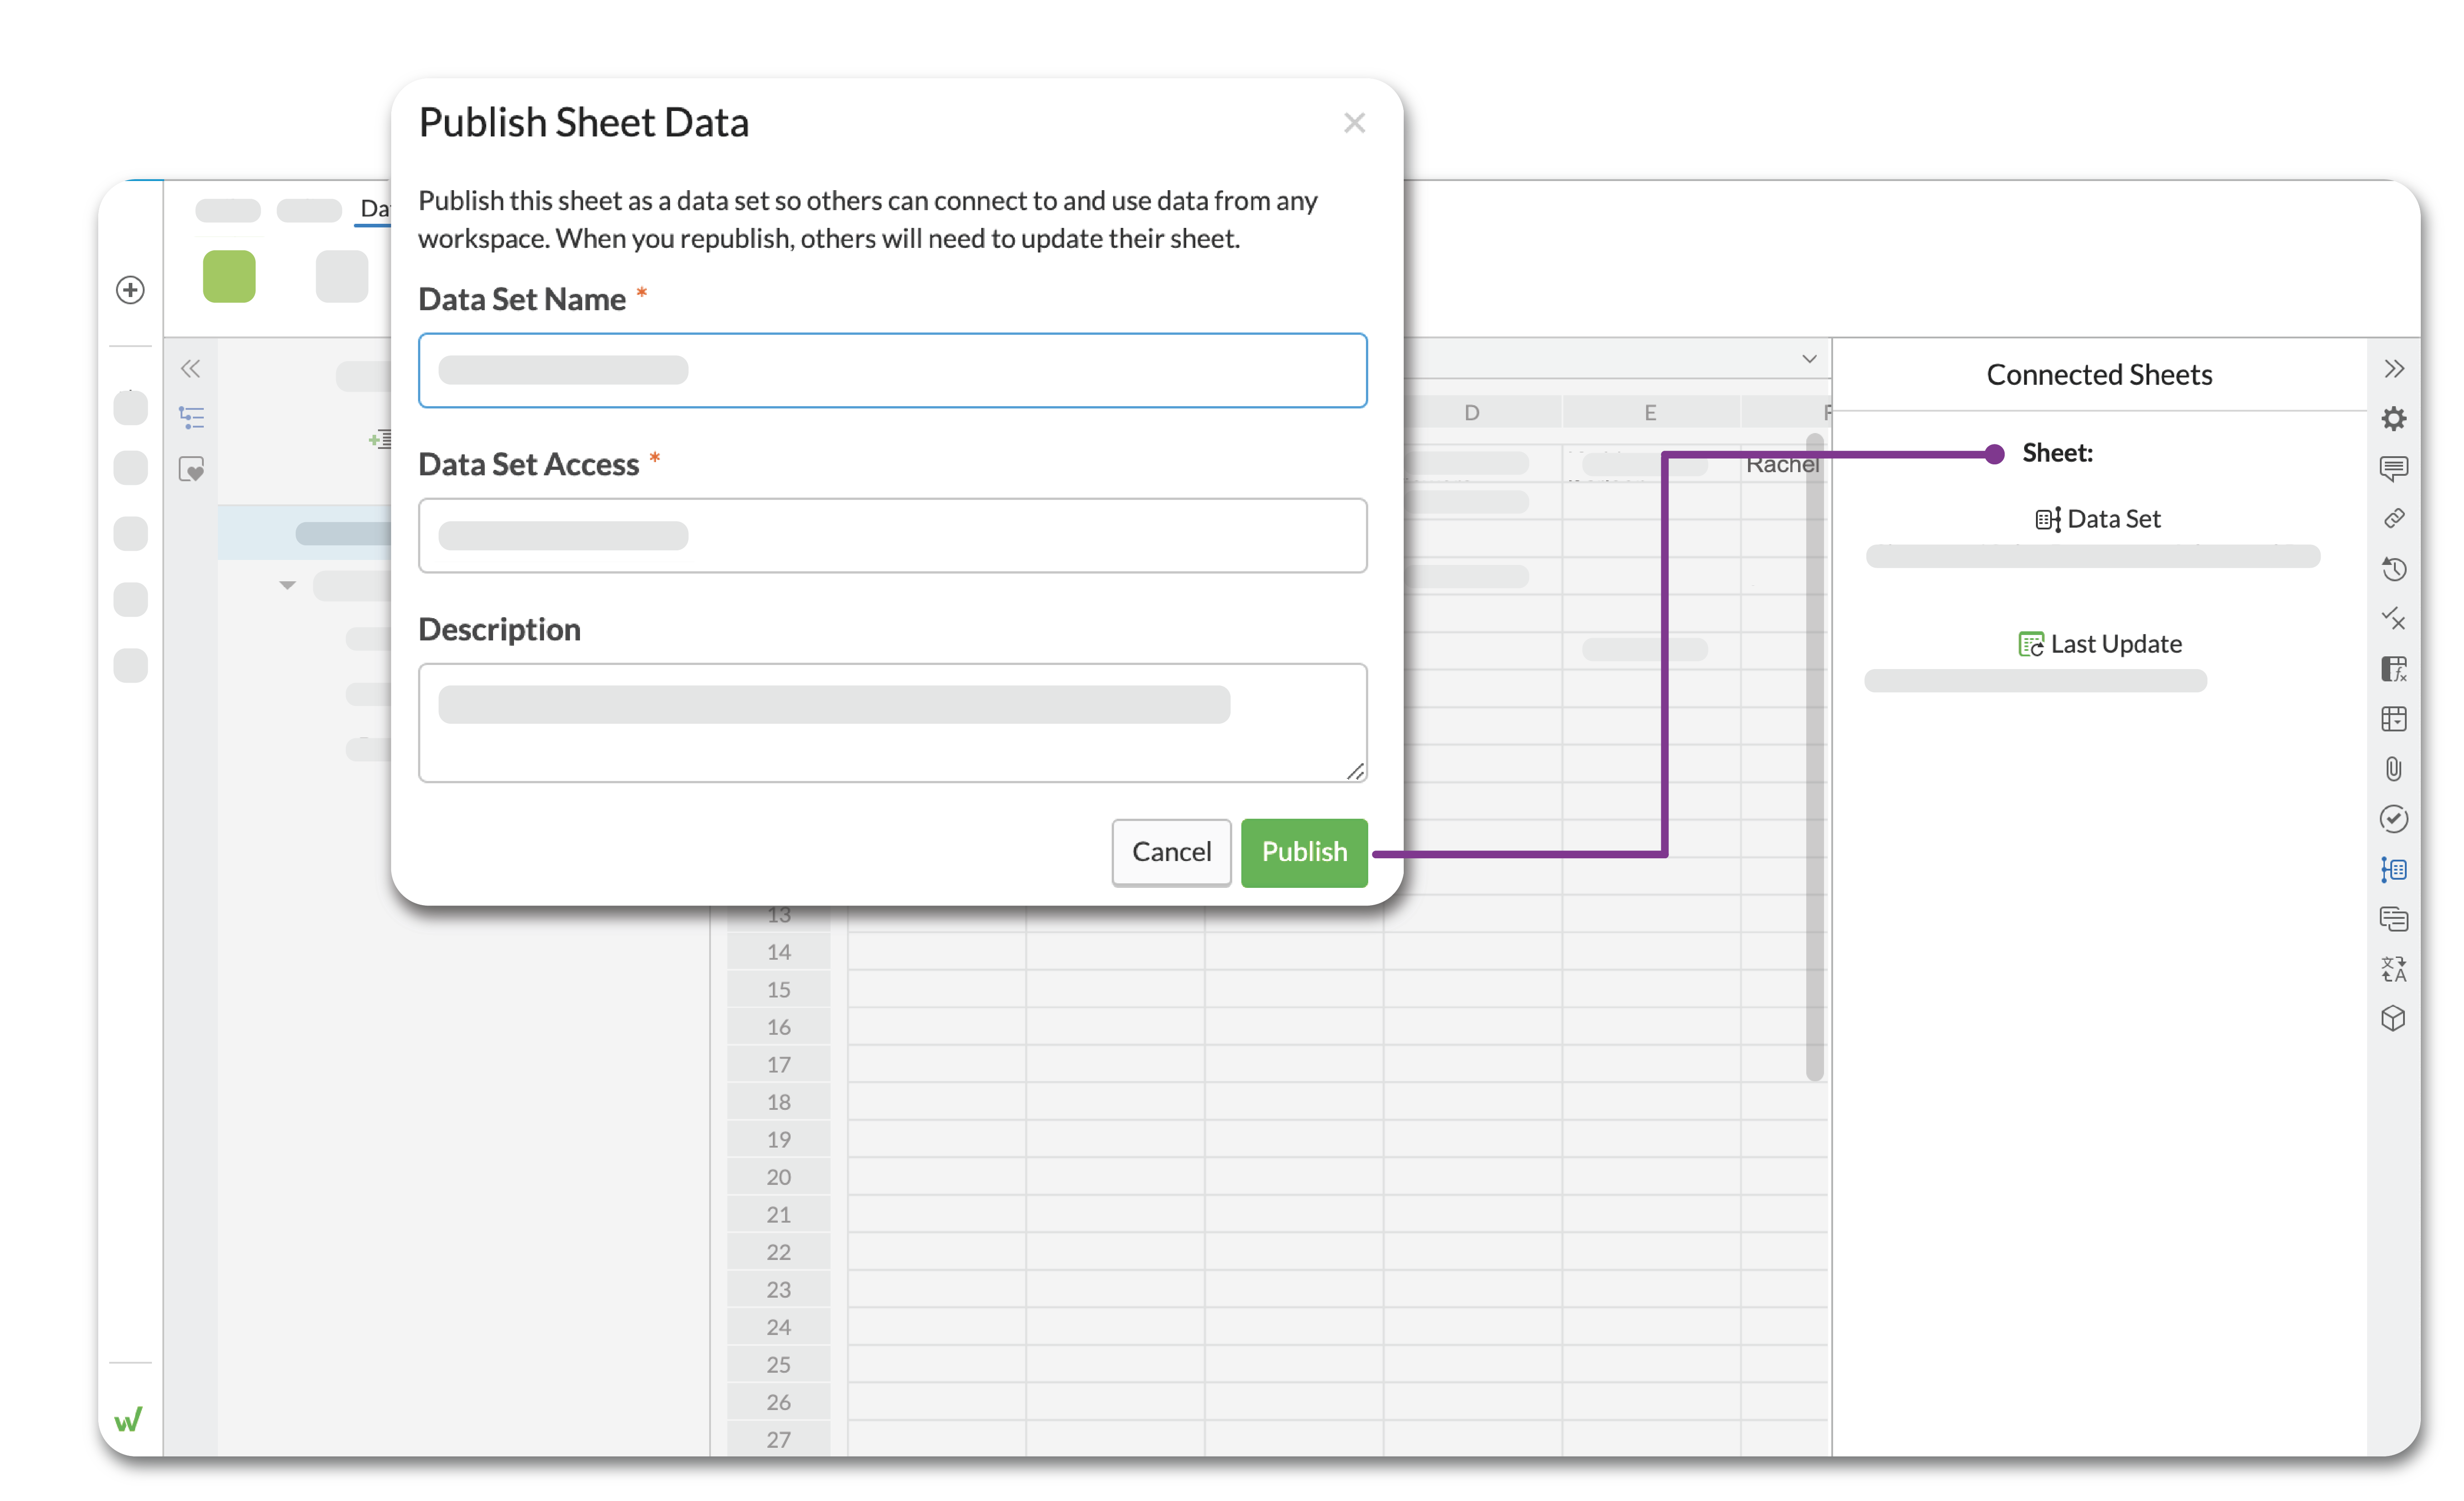
Task: Open the history clock icon
Action: (x=2393, y=569)
